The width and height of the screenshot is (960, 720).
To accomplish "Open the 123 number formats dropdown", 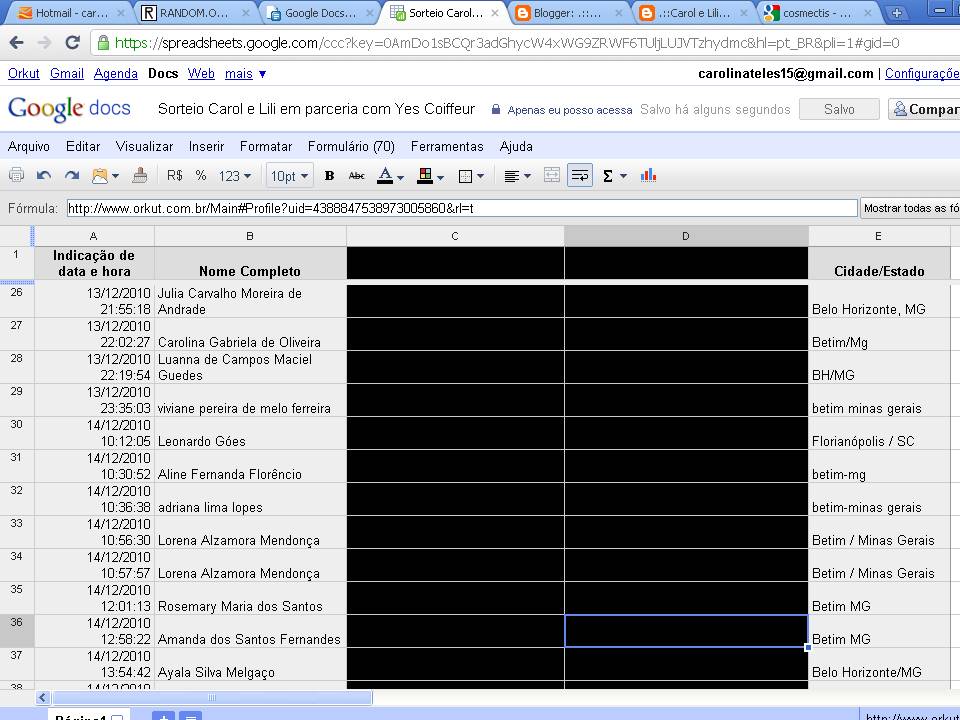I will pos(234,176).
